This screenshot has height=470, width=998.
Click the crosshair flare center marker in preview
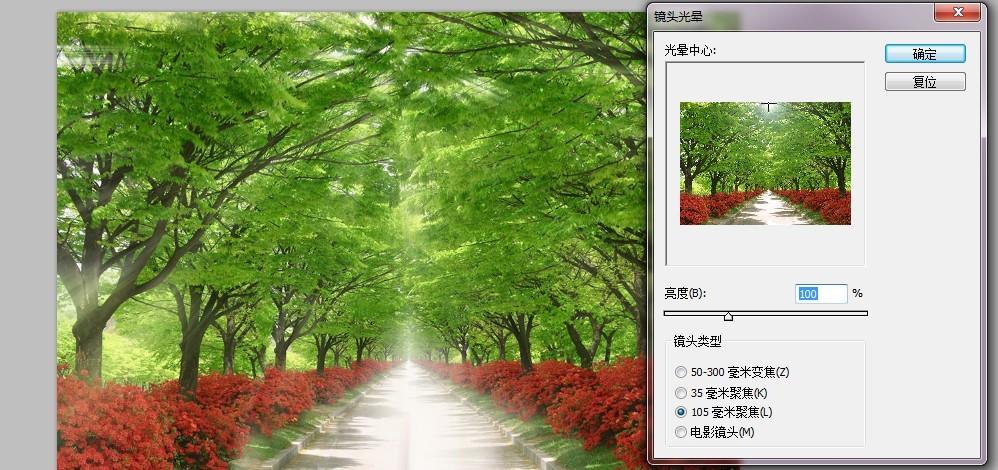coord(768,106)
